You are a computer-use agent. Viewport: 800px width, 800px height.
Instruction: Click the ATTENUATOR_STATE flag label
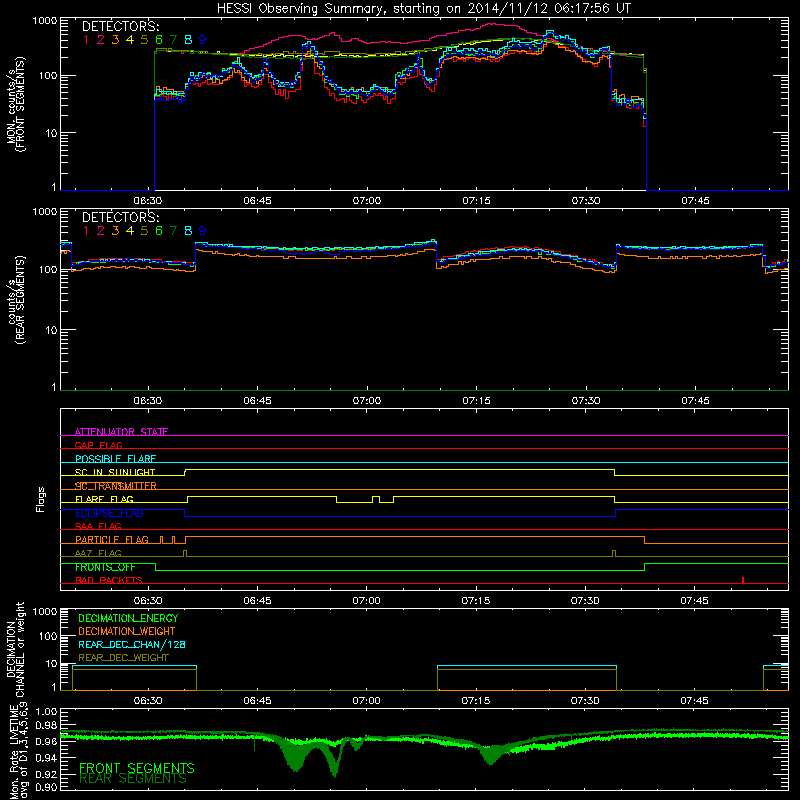[x=121, y=432]
